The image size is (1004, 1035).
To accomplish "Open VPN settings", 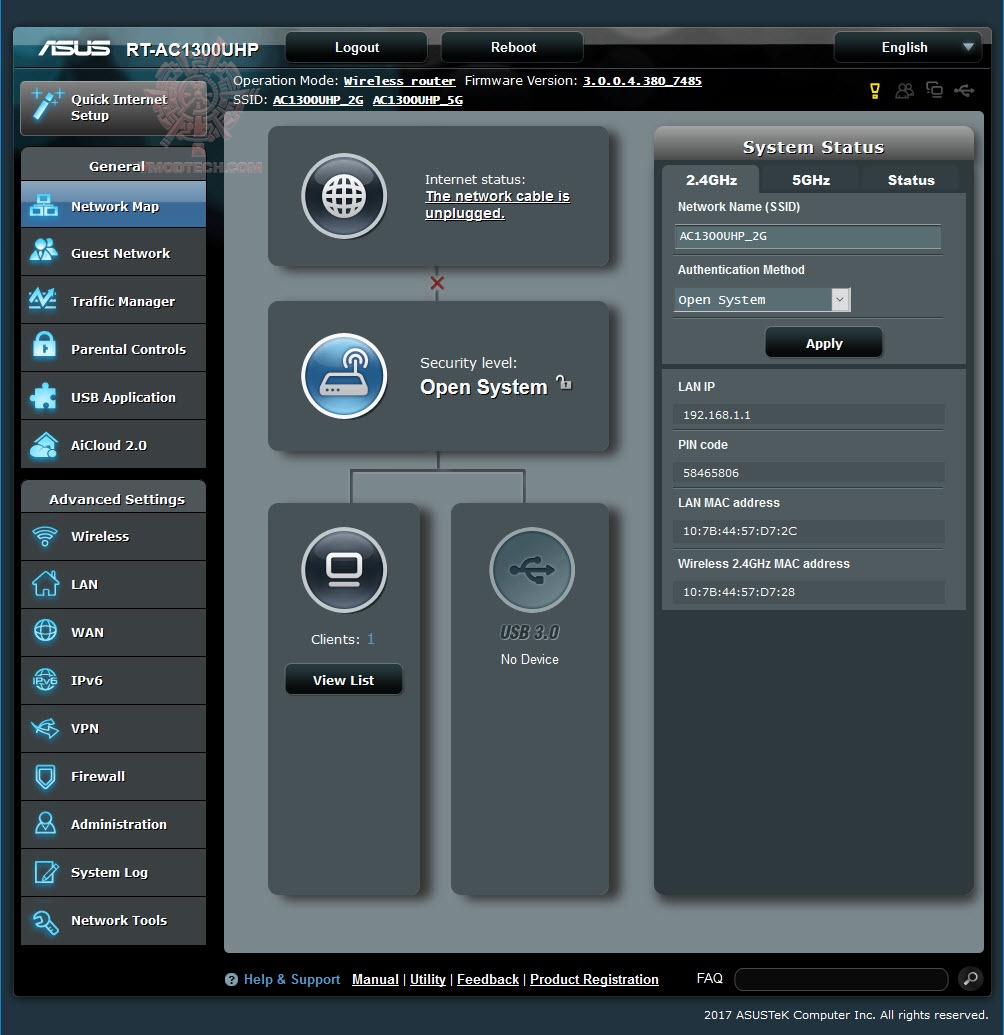I will click(x=114, y=728).
